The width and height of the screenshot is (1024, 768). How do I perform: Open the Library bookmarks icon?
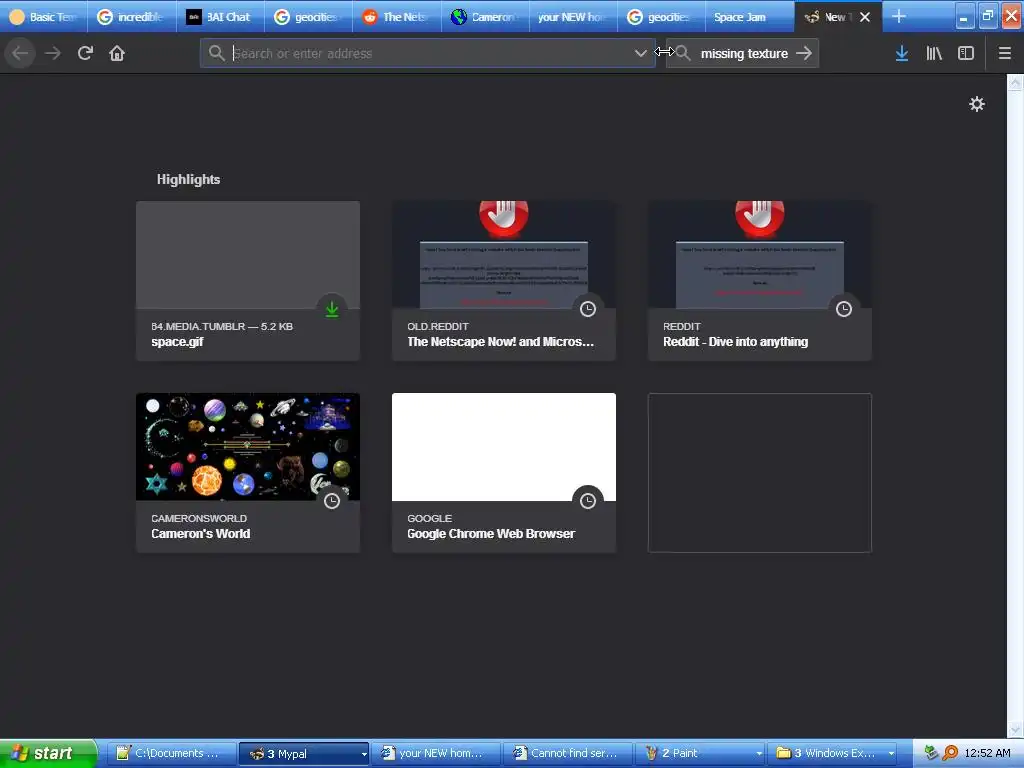pyautogui.click(x=934, y=54)
